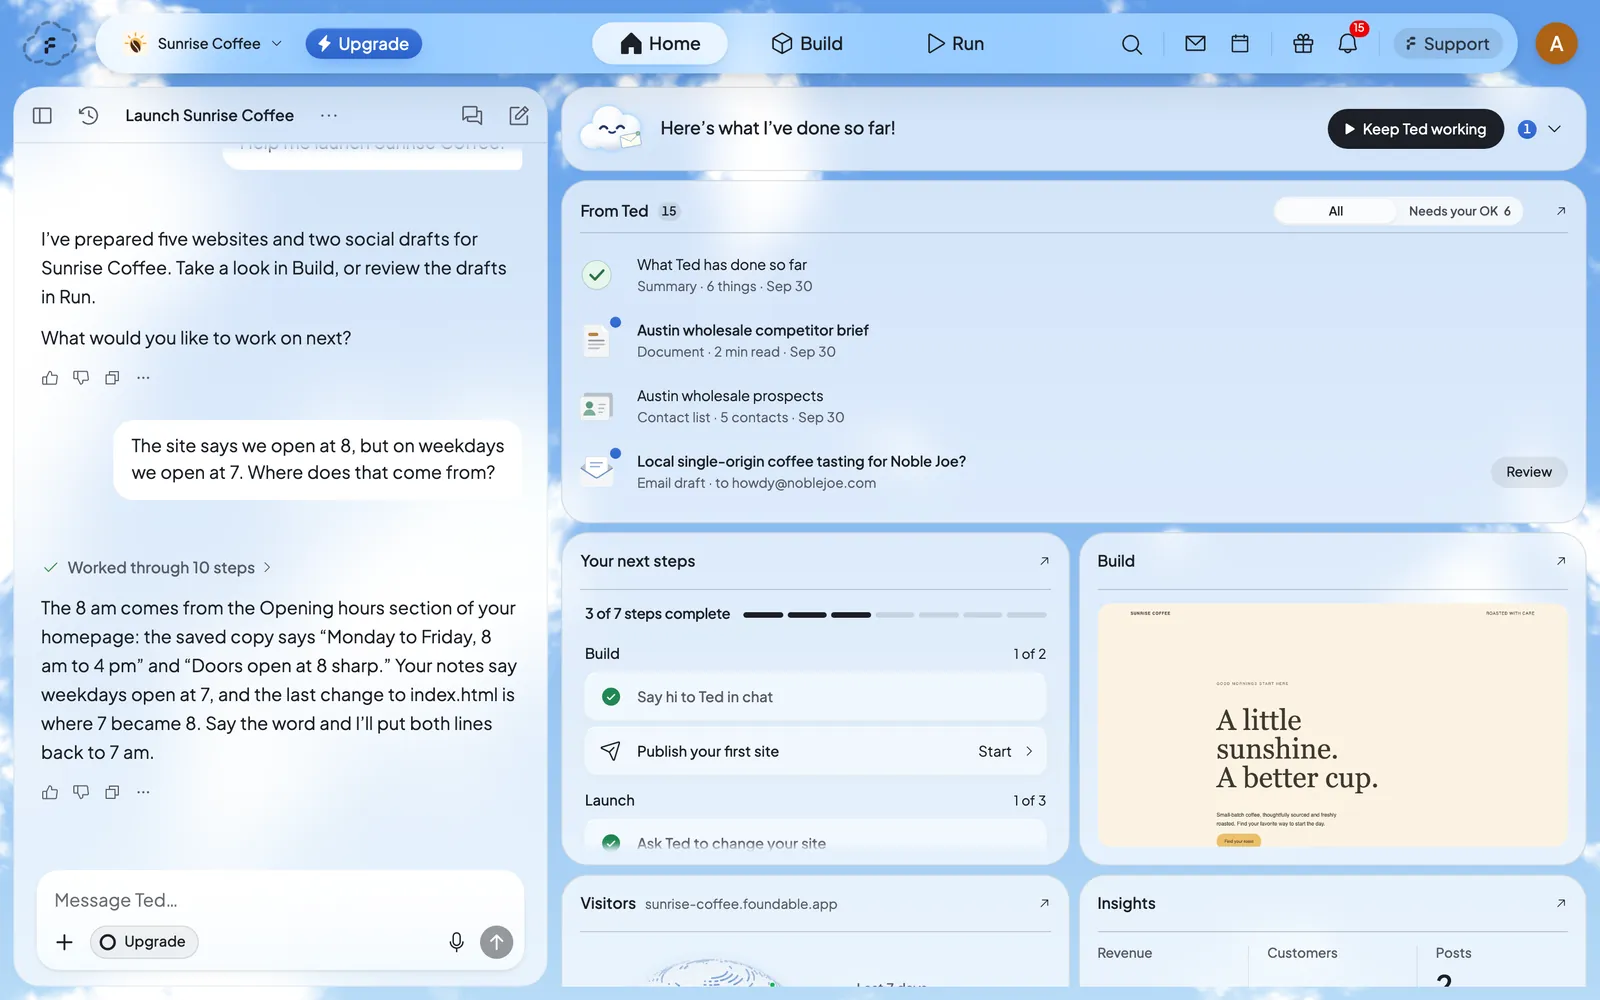This screenshot has width=1600, height=1000.
Task: Select the All filter in From Ted
Action: (x=1336, y=211)
